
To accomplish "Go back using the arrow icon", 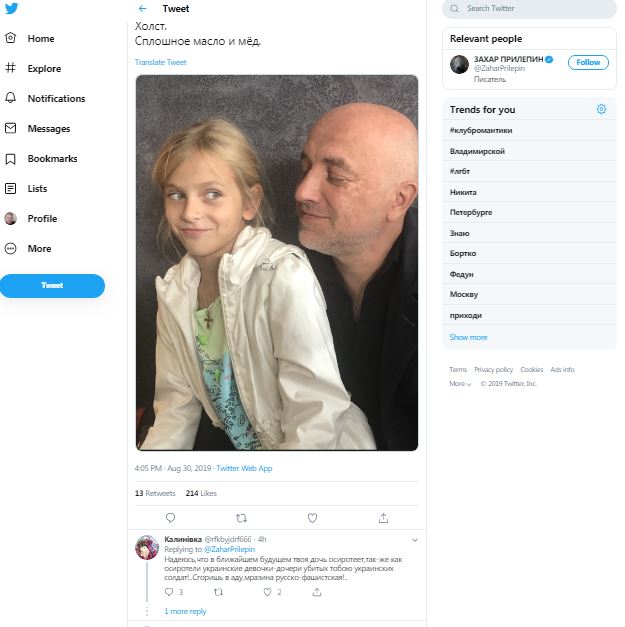I will 143,9.
